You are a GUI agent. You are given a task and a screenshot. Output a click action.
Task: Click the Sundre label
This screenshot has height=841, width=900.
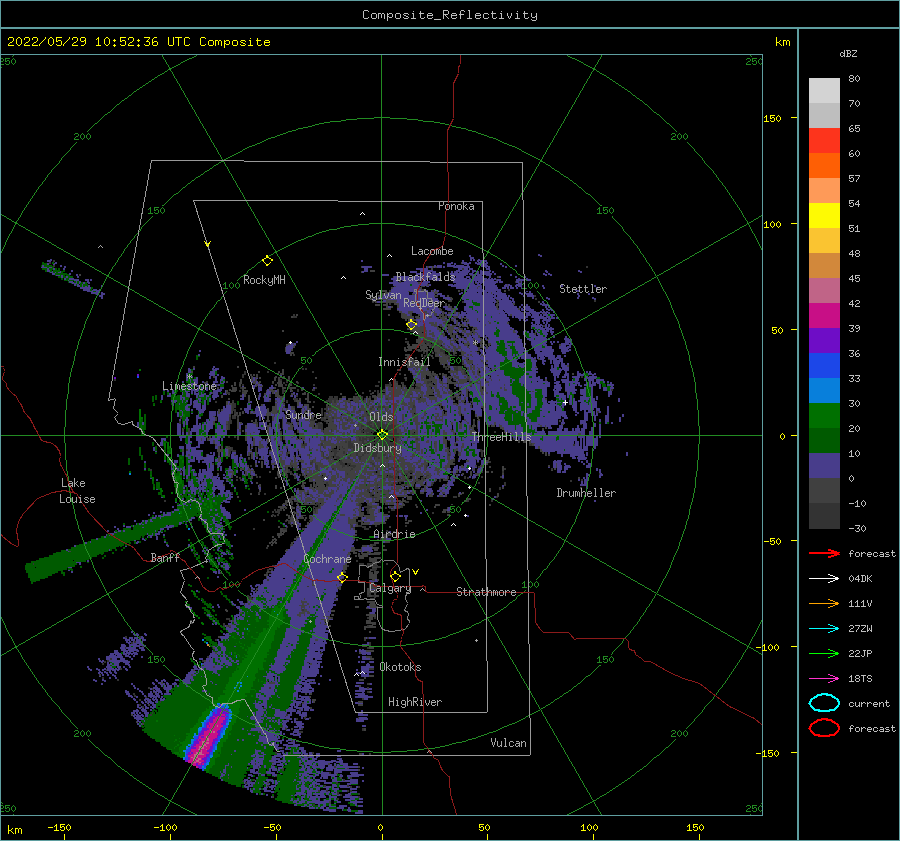point(303,414)
